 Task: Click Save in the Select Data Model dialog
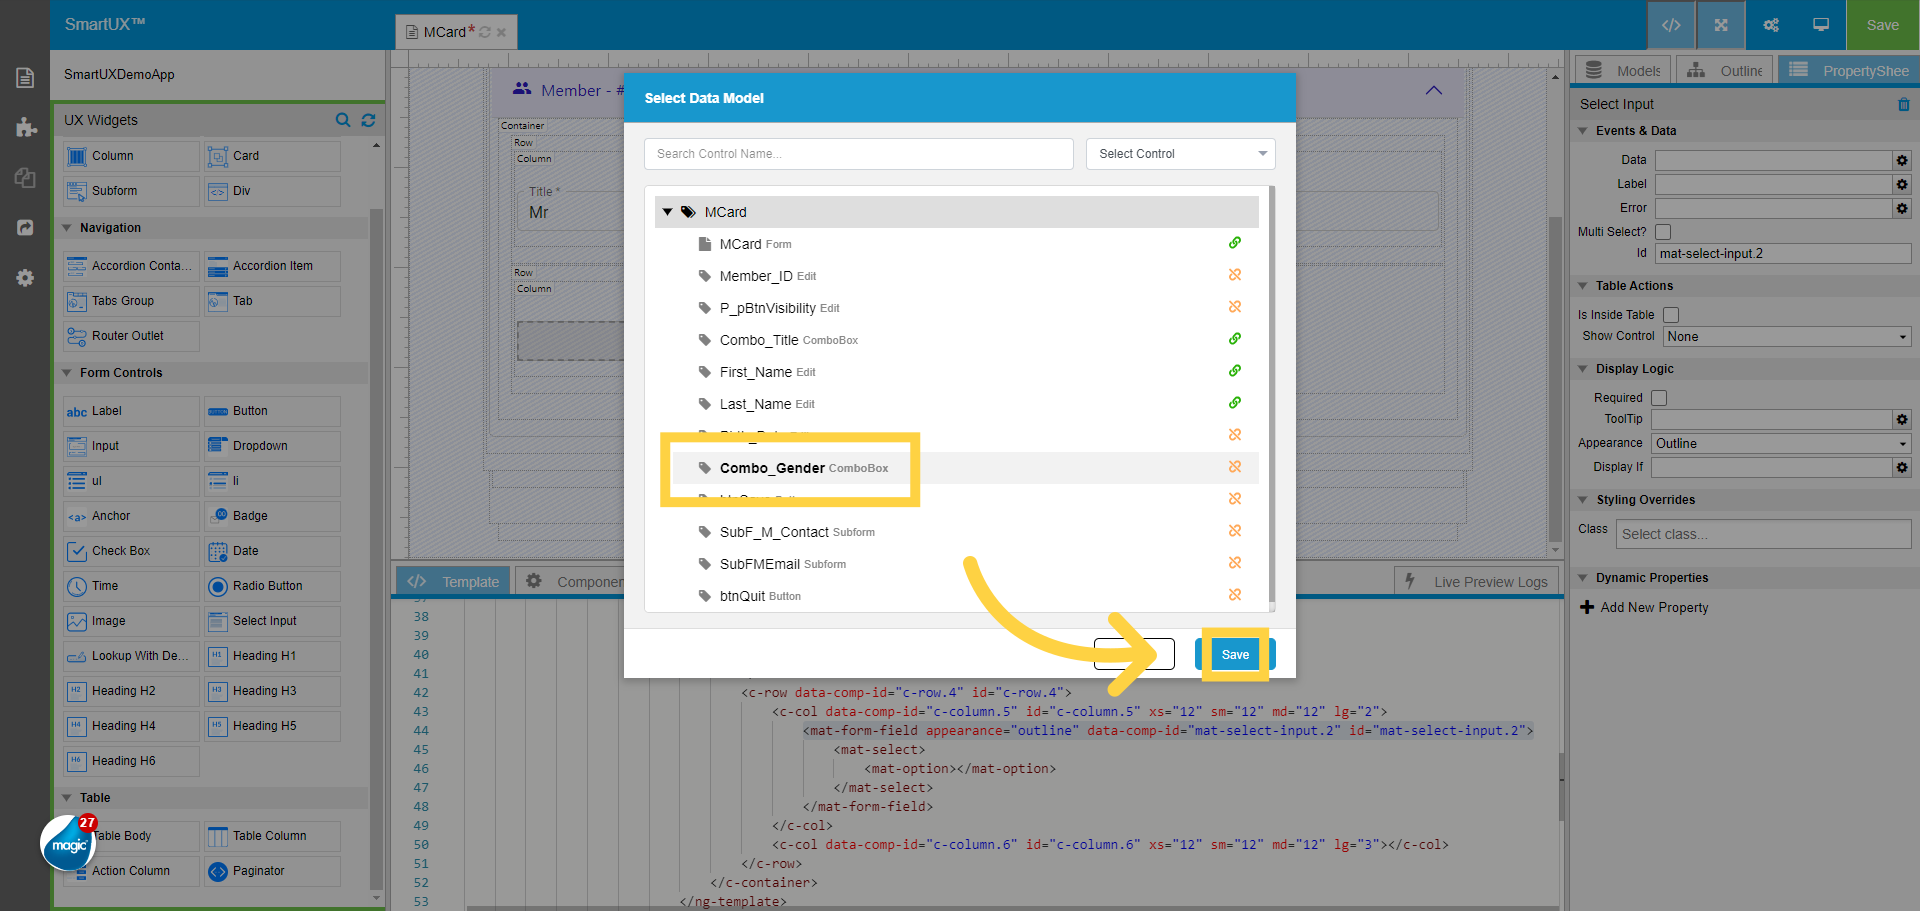point(1235,654)
